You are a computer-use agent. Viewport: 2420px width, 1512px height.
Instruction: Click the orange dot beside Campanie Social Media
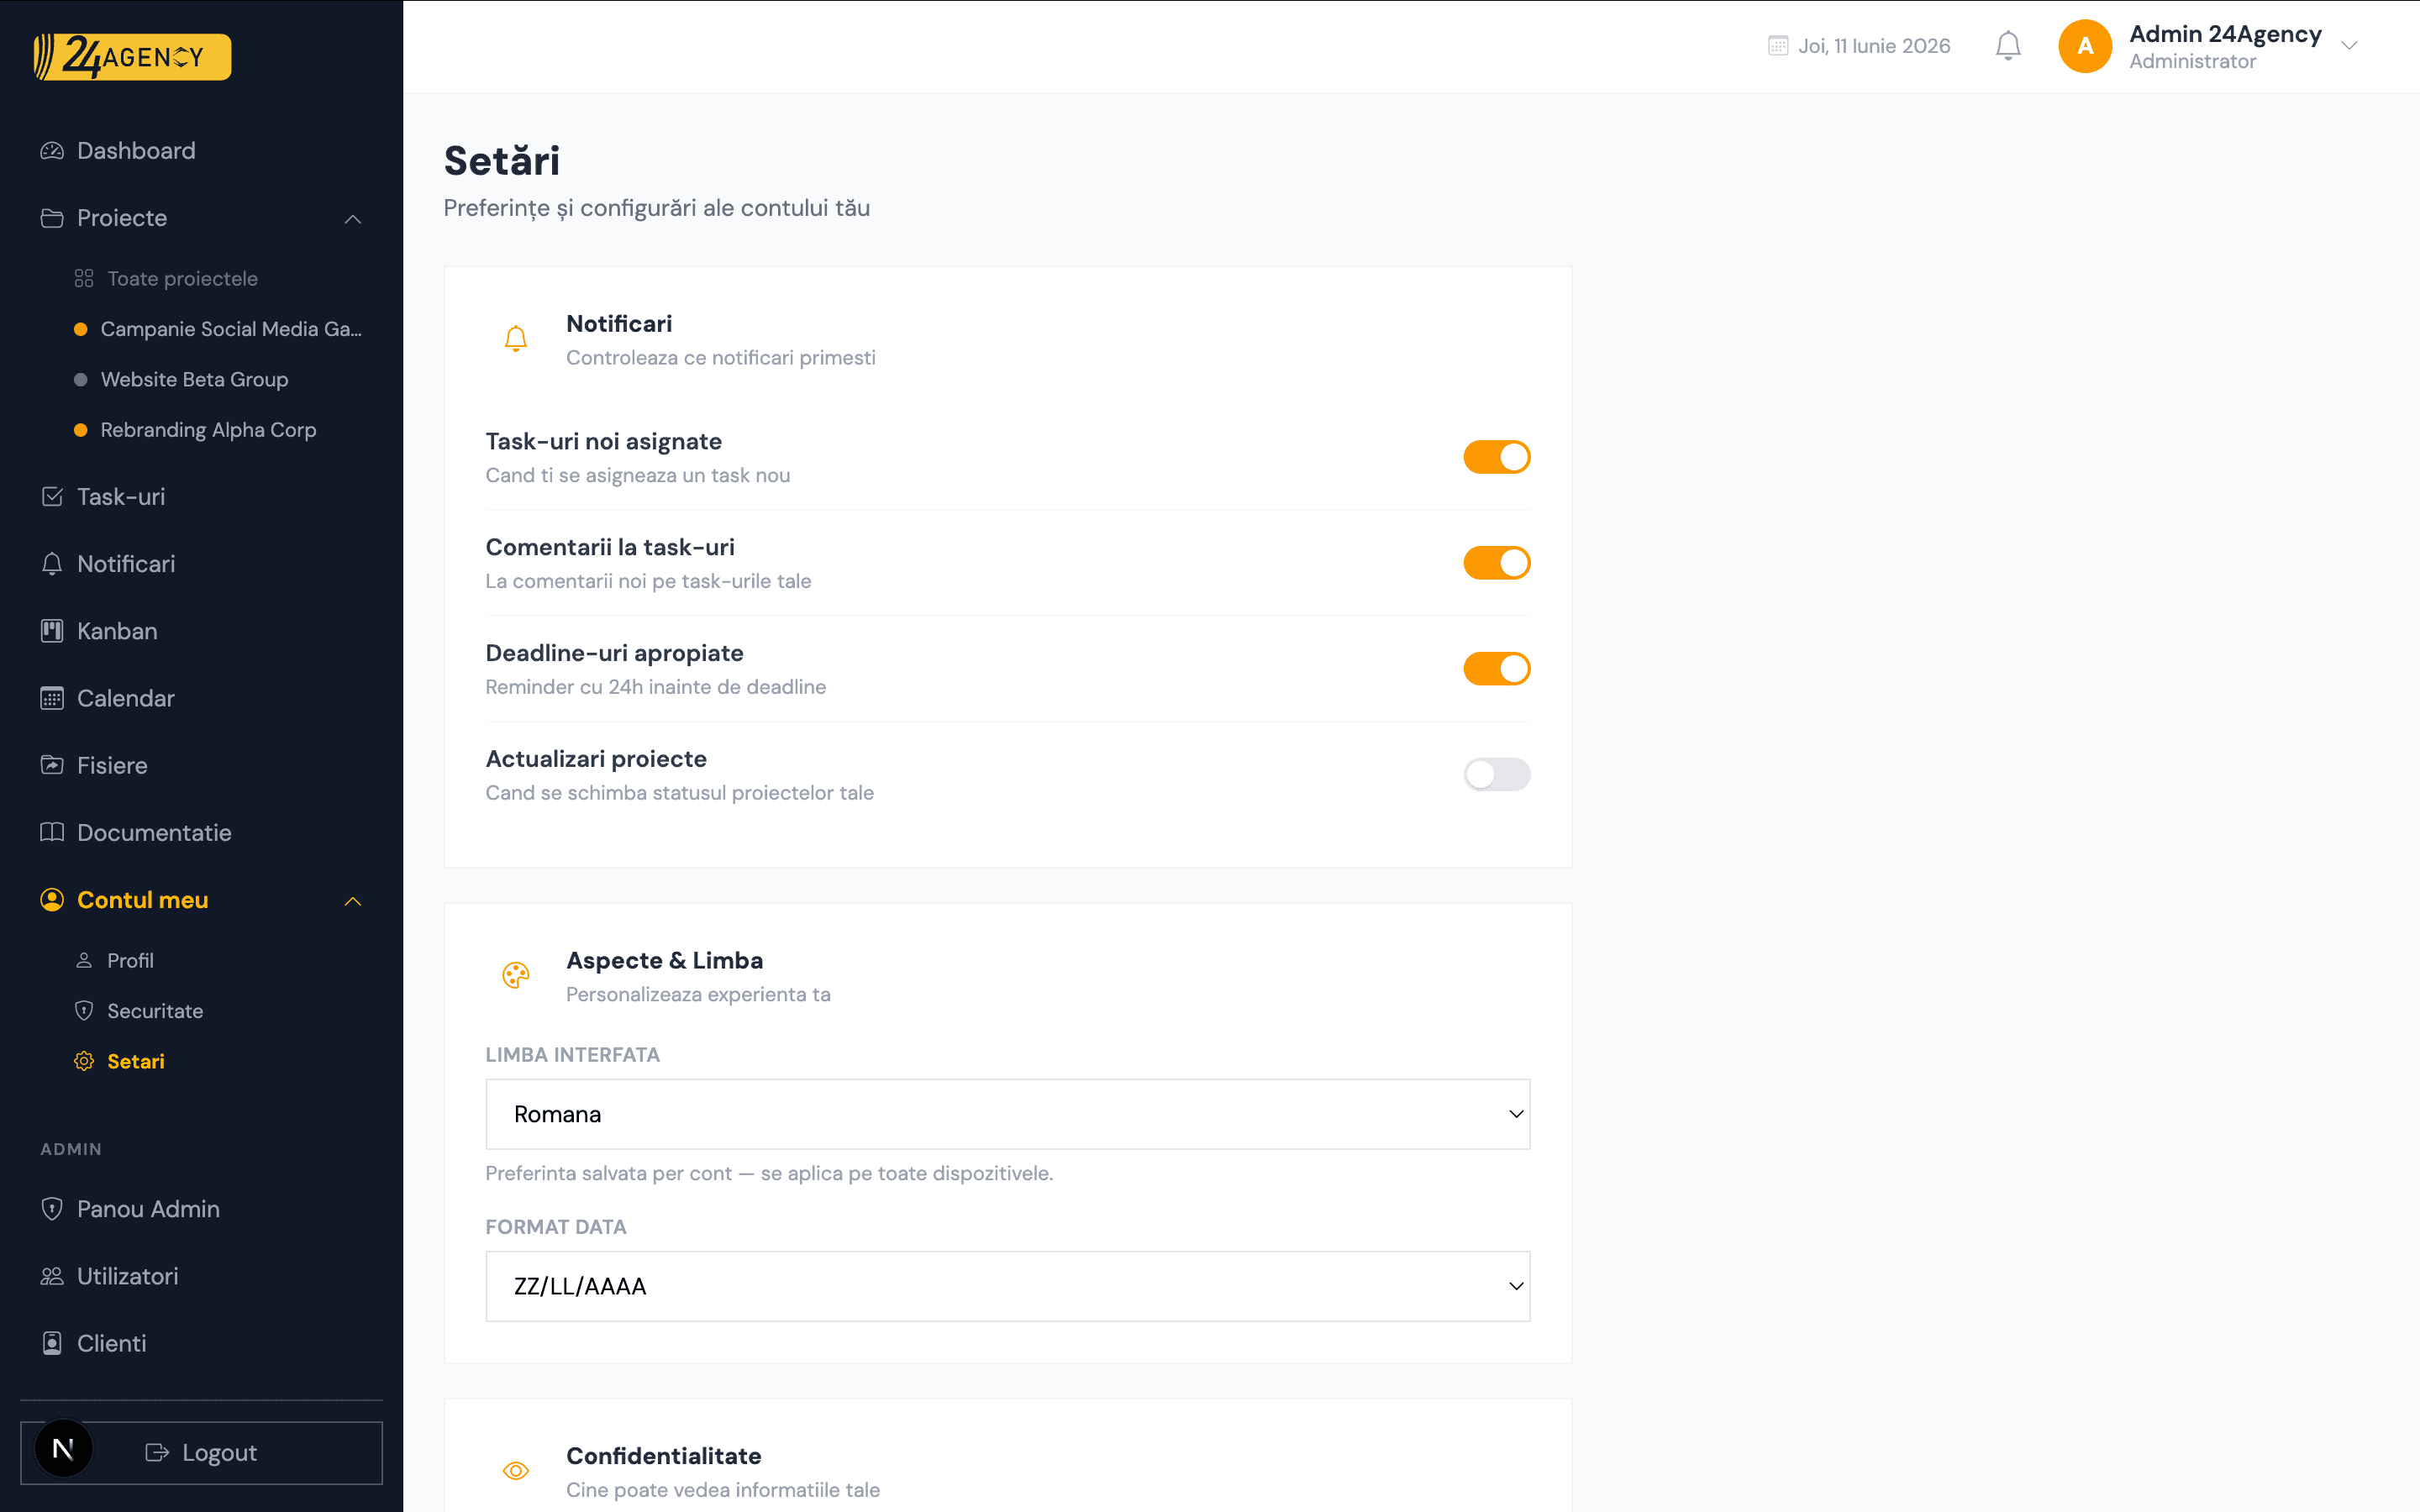pyautogui.click(x=81, y=329)
